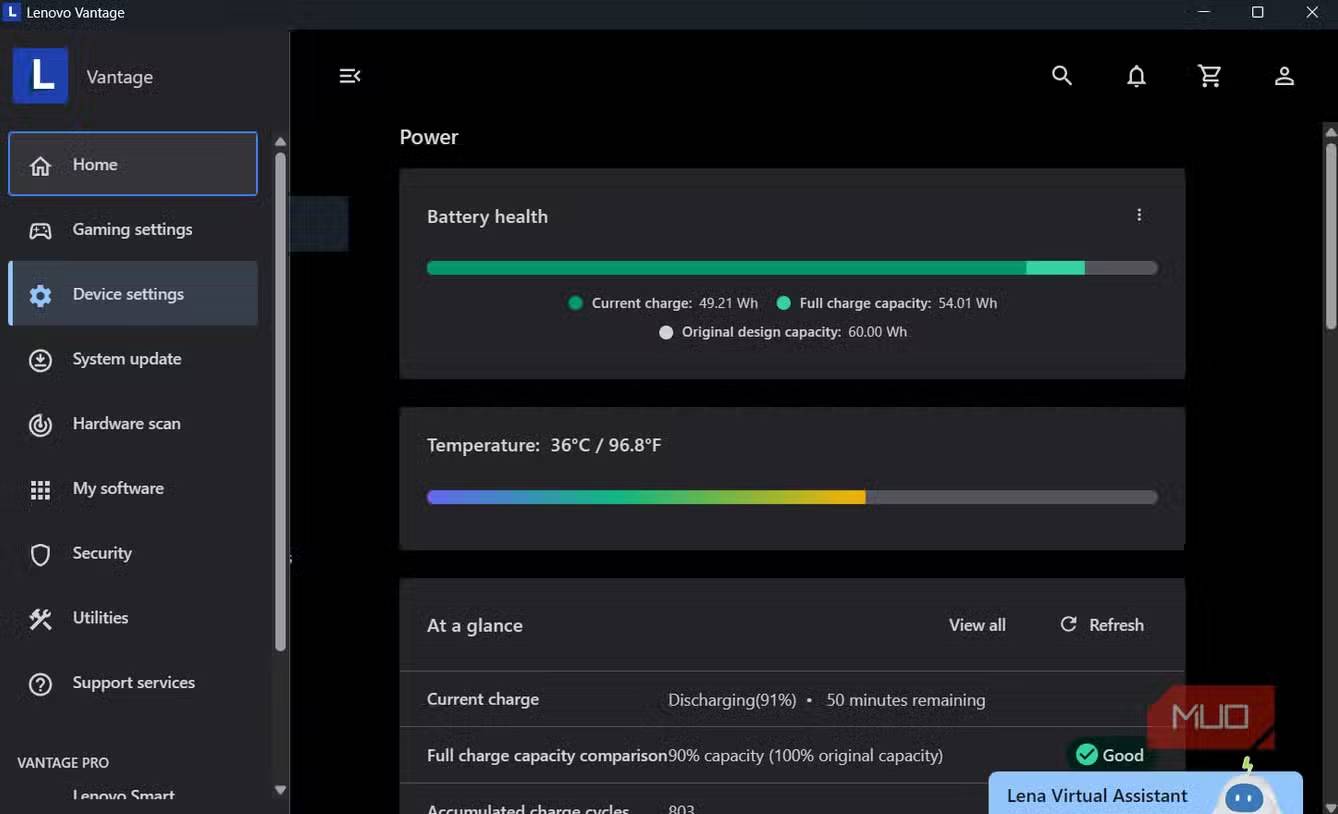Click the Temperature gradient bar
The height and width of the screenshot is (814, 1338).
coord(792,497)
